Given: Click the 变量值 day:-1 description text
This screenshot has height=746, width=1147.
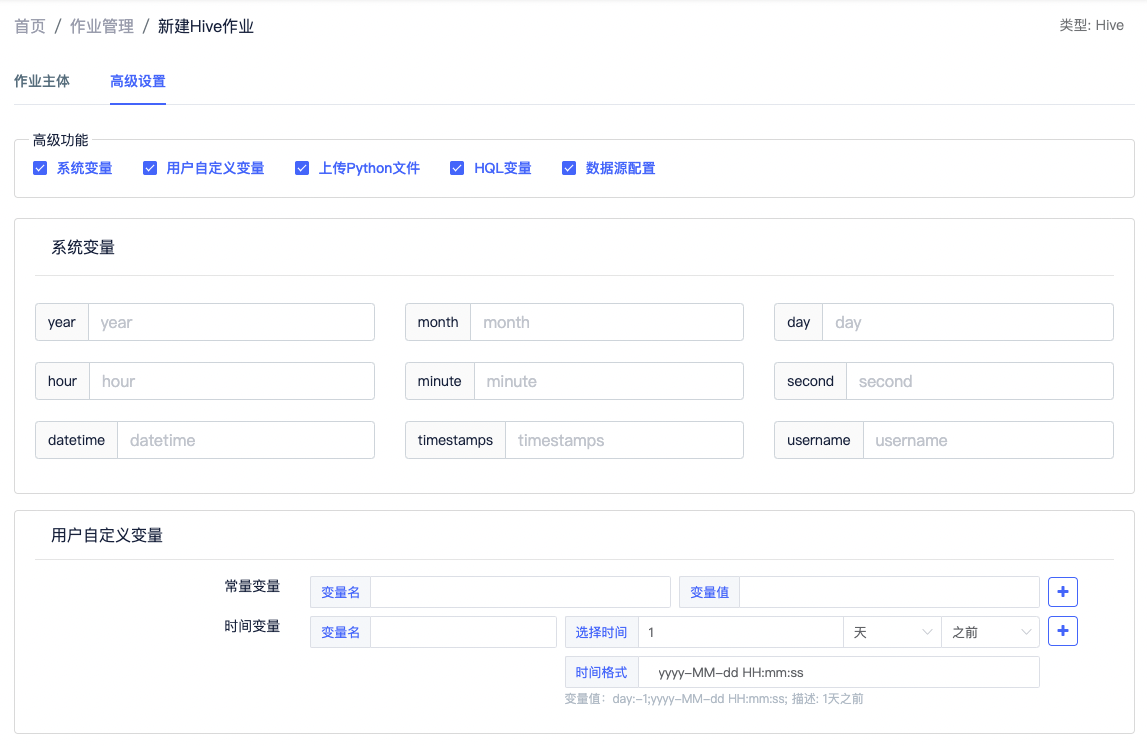Looking at the screenshot, I should coord(714,699).
